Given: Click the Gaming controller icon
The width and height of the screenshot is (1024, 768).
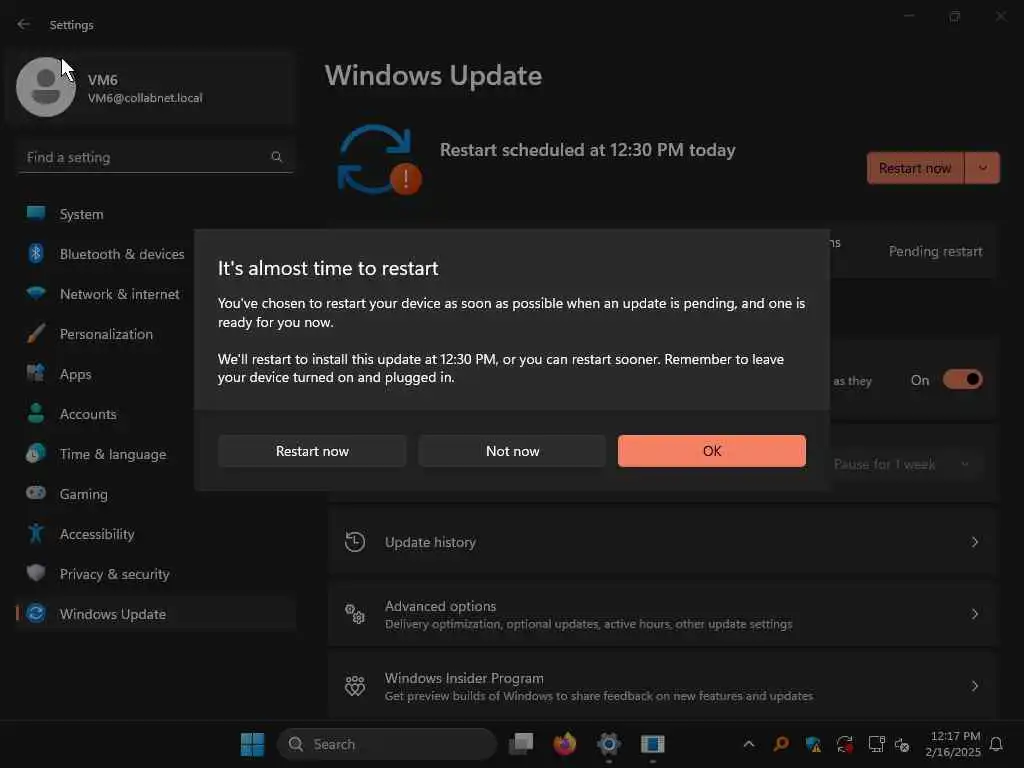Looking at the screenshot, I should [36, 493].
